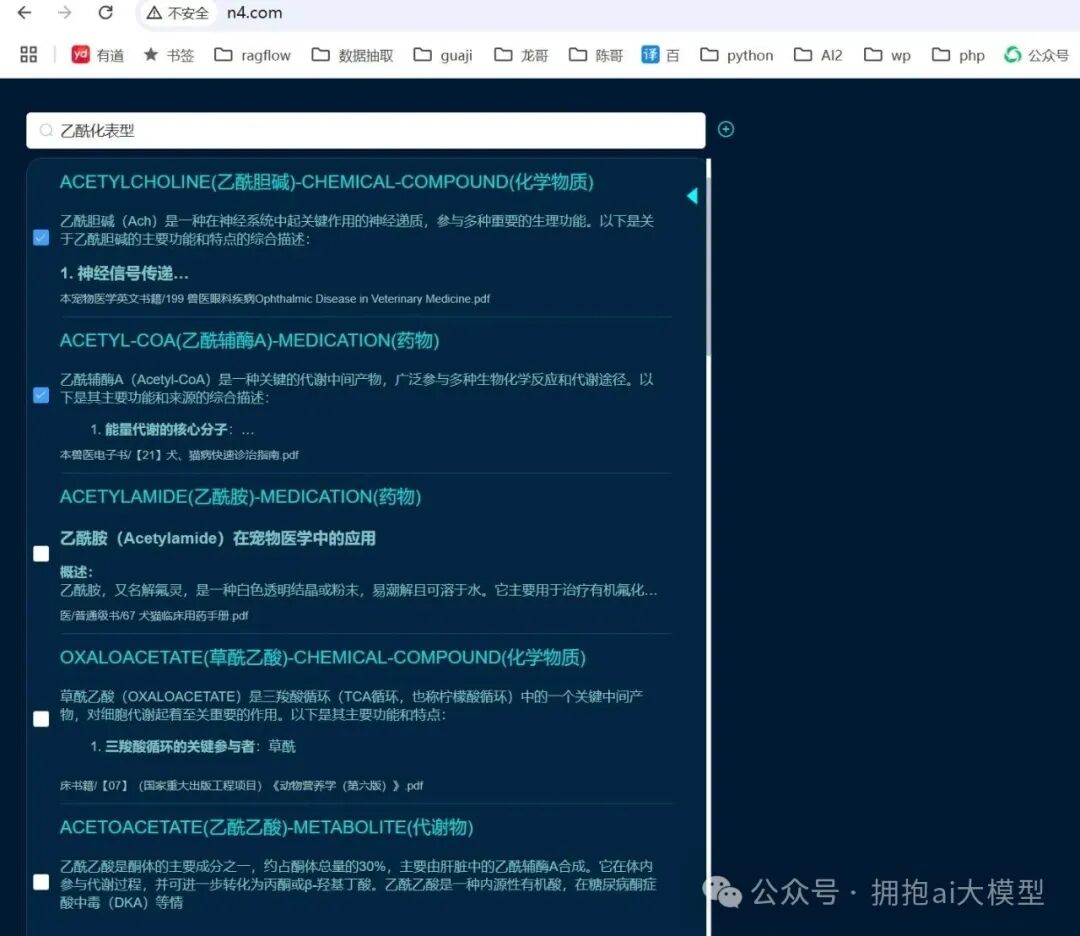Click inside the 乙酰化表型 search input field
This screenshot has width=1080, height=936.
coord(300,130)
